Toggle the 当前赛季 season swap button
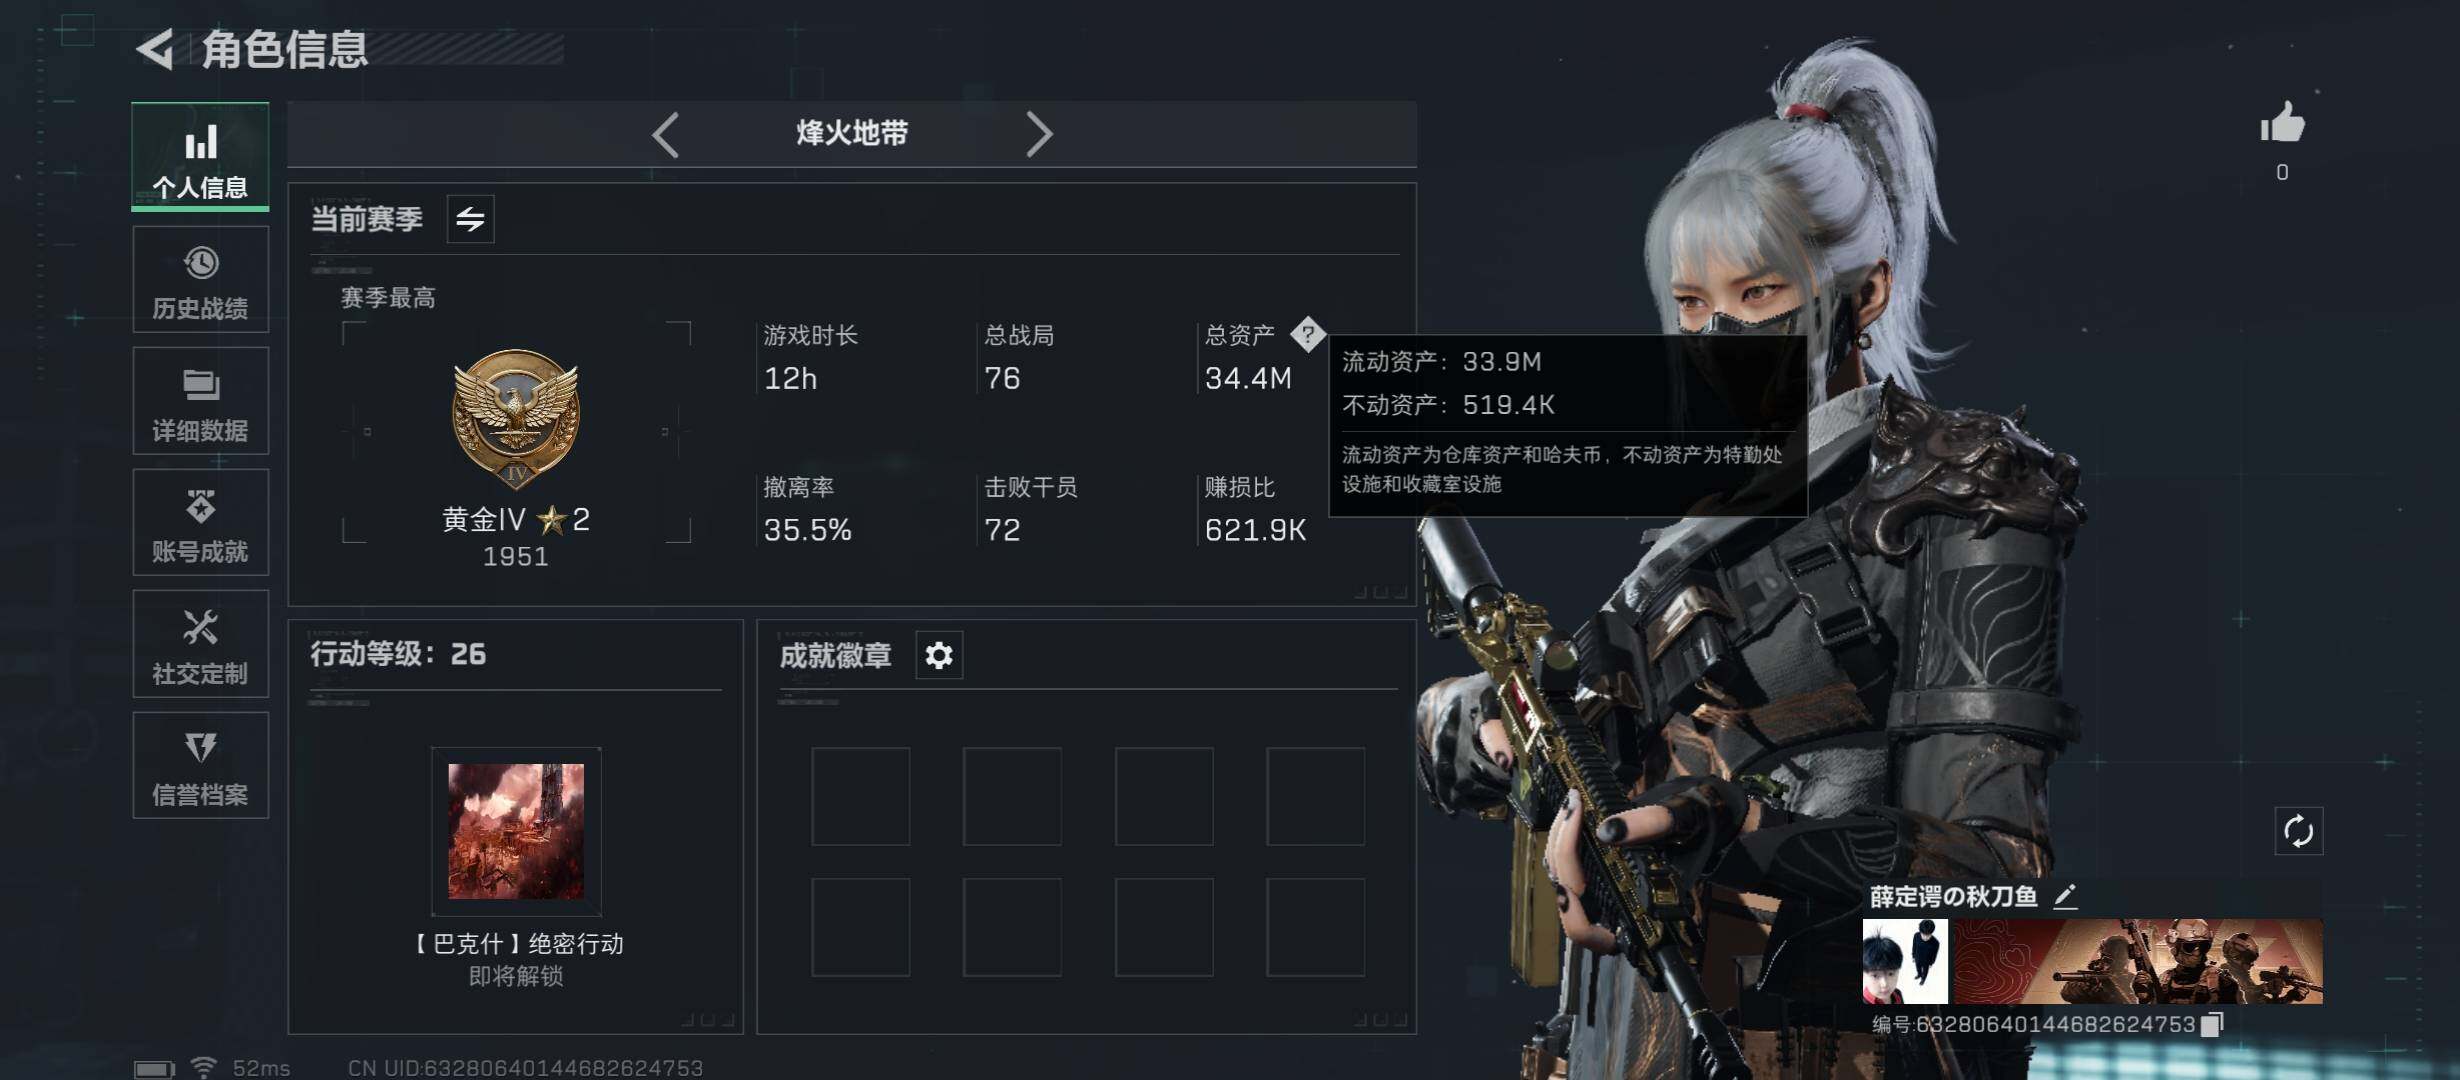The image size is (2460, 1080). tap(470, 219)
